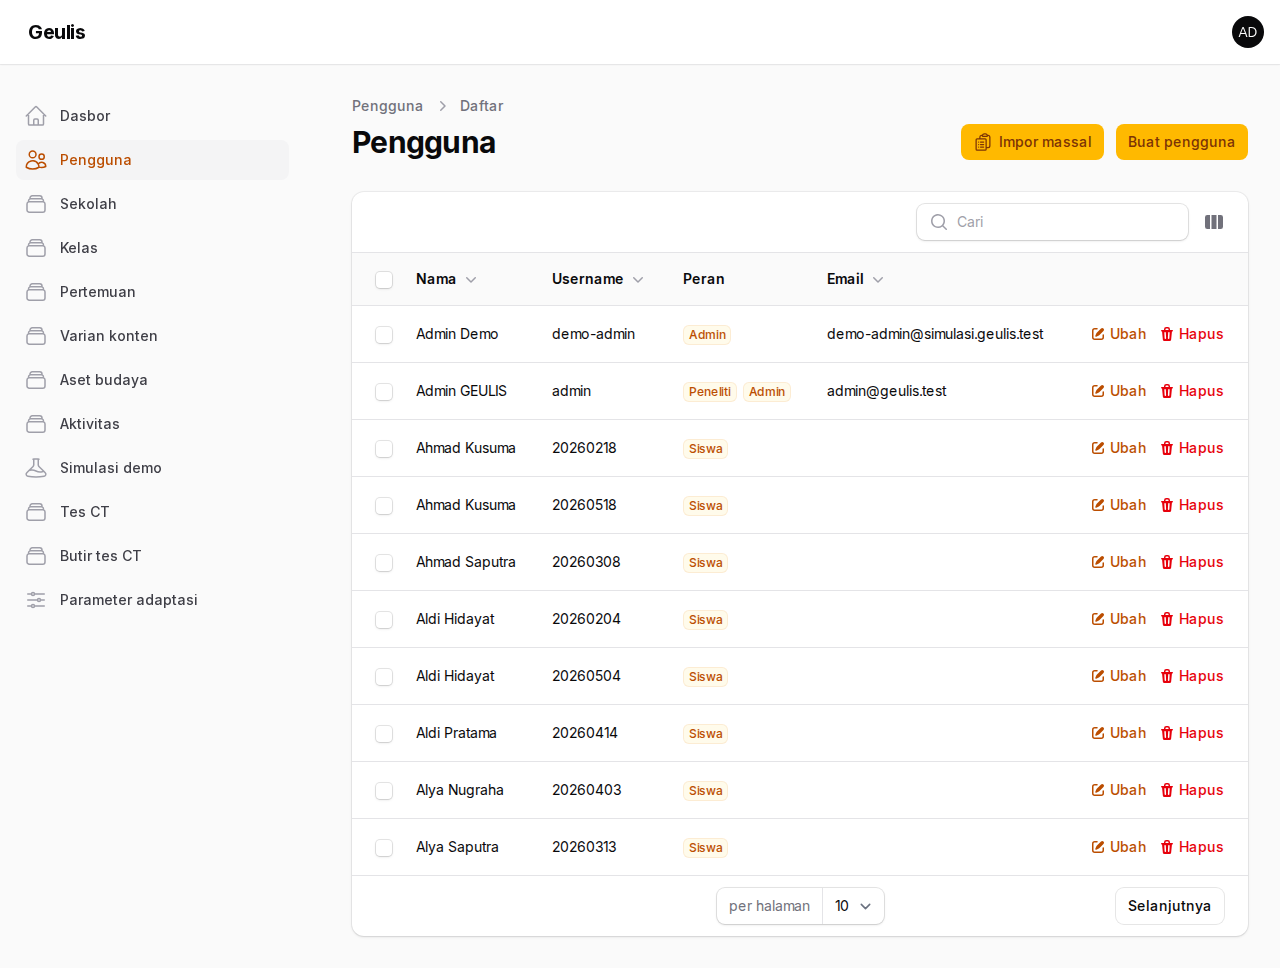Click the trash icon for Admin GEULIS

[1167, 391]
